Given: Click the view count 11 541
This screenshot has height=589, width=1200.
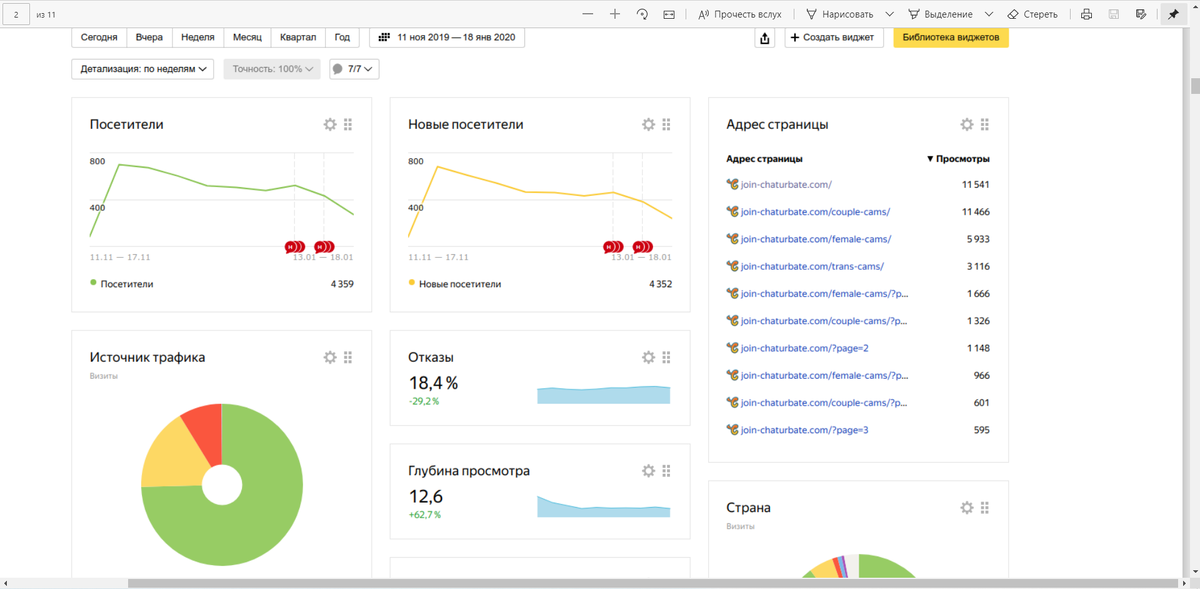Looking at the screenshot, I should [976, 185].
